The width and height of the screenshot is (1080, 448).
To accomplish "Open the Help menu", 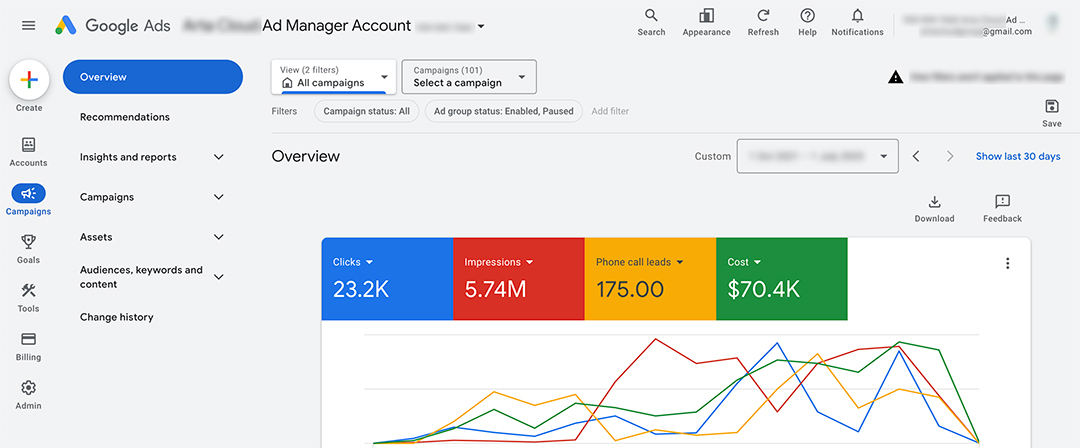I will (807, 22).
